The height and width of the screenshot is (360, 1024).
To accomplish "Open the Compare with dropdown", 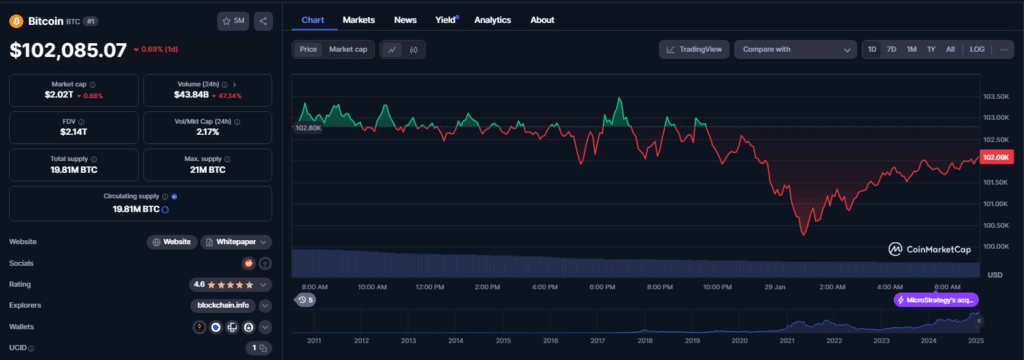I will coord(795,49).
